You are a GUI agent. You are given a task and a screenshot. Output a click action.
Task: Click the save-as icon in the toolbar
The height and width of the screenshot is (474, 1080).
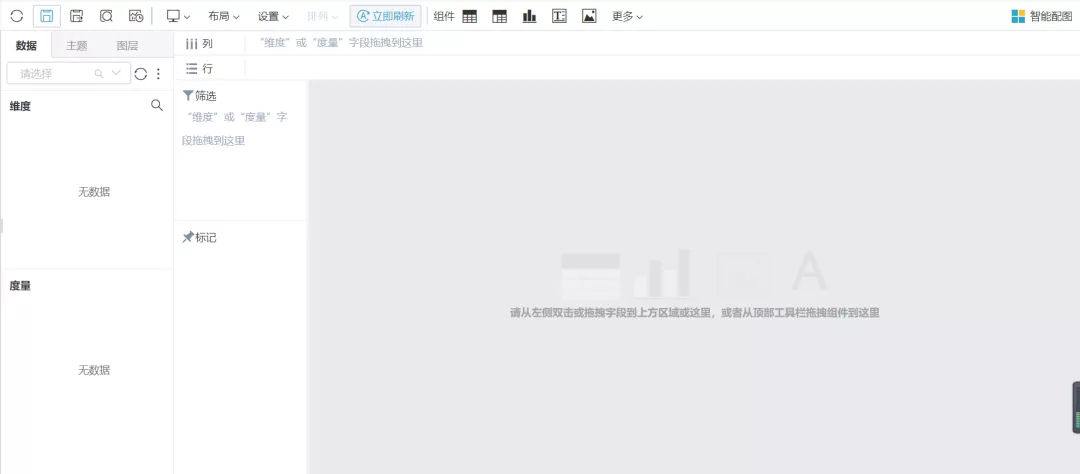[x=76, y=16]
